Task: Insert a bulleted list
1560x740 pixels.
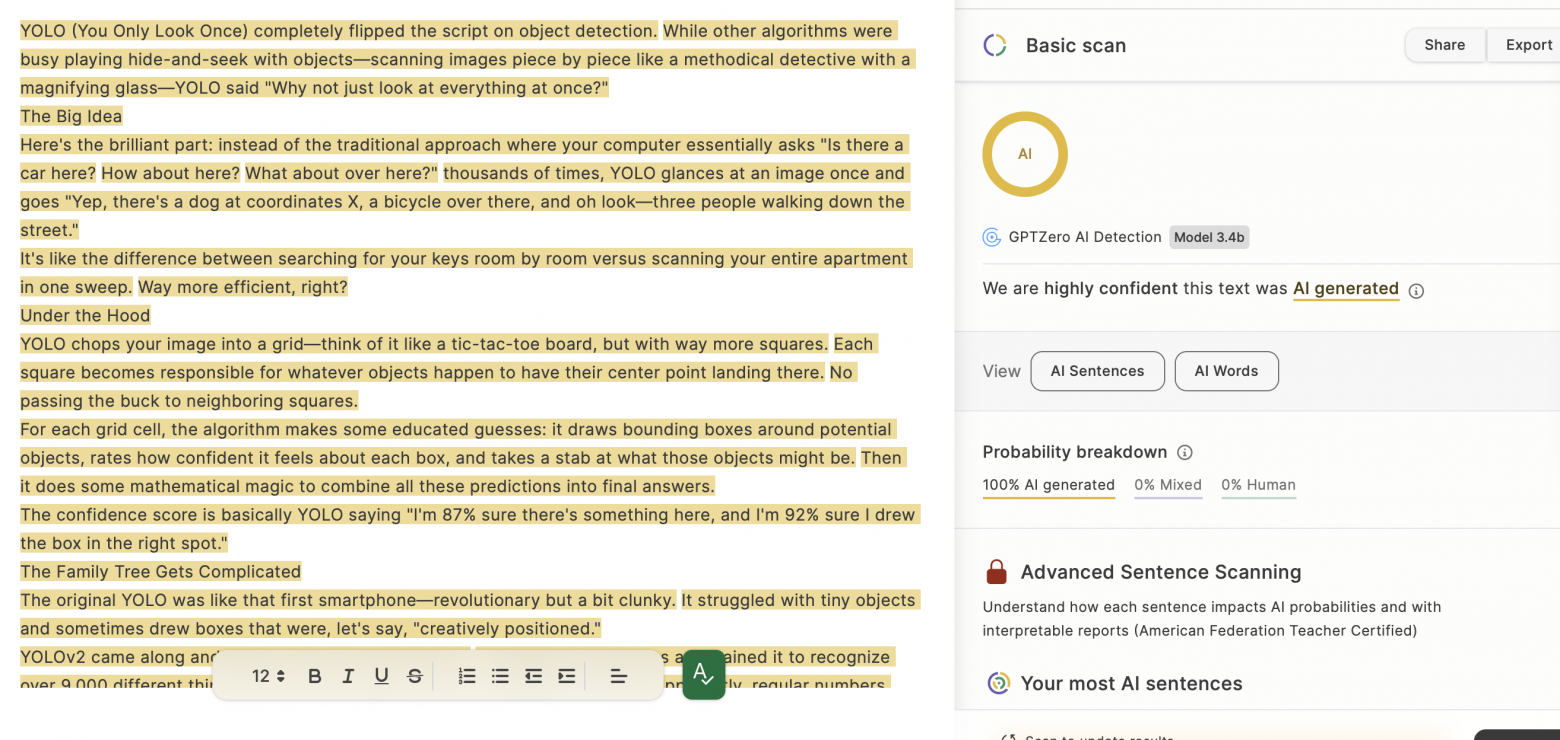Action: coord(500,676)
